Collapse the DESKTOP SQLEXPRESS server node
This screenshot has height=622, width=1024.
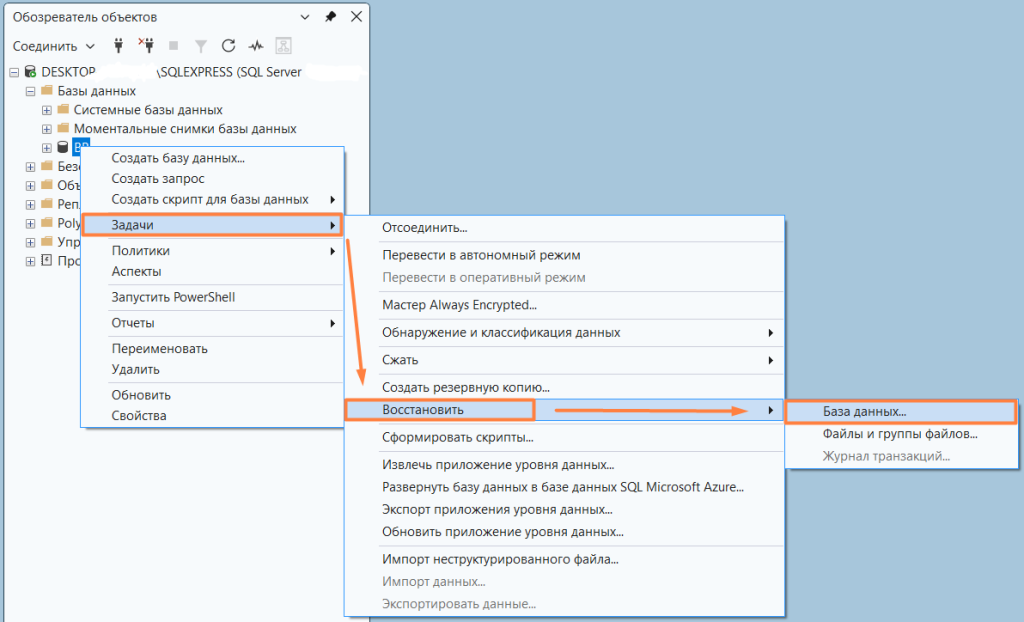tap(14, 73)
